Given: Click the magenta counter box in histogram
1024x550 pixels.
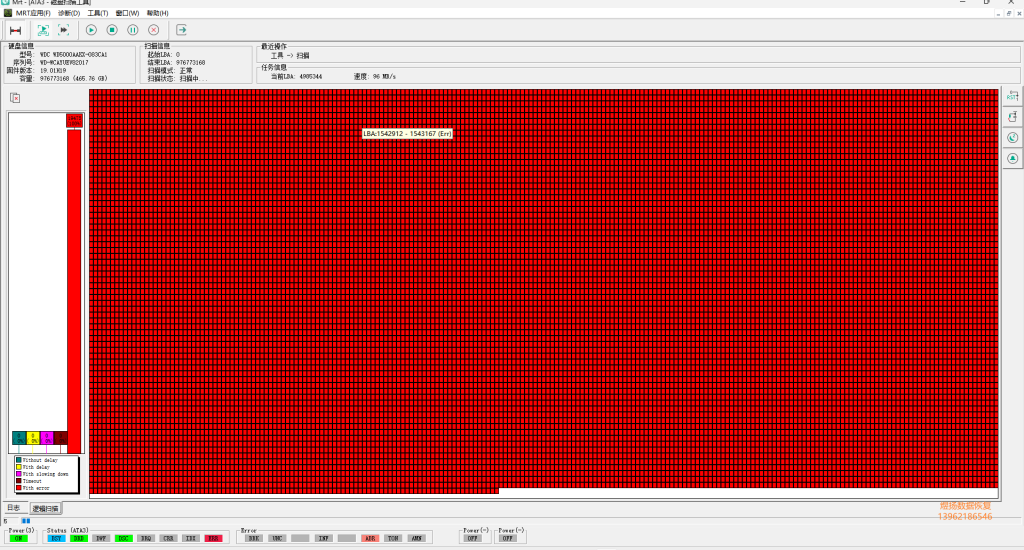Looking at the screenshot, I should 46,438.
